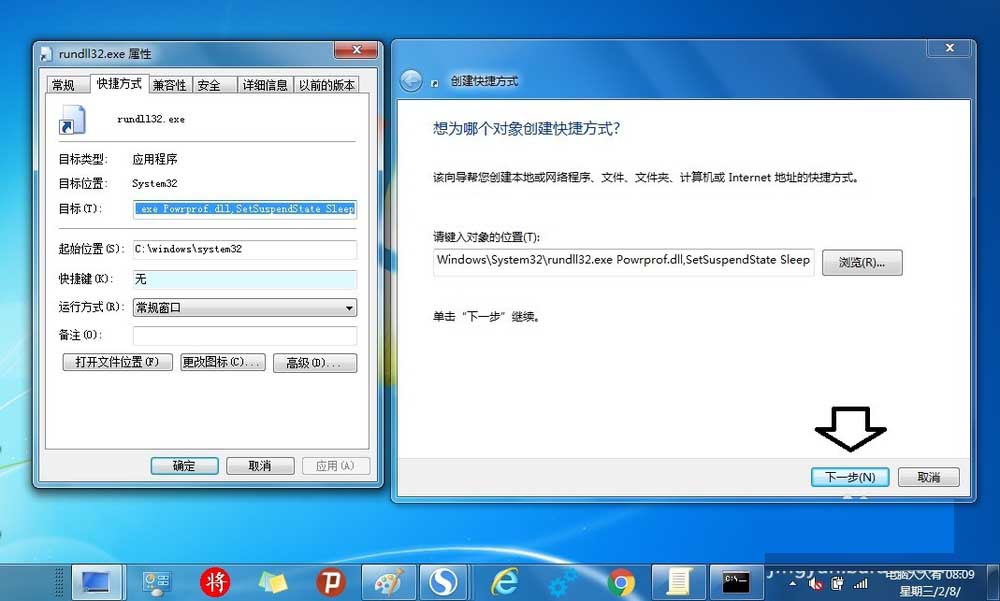Image resolution: width=1000 pixels, height=601 pixels.
Task: Click the 起始位置 start-in field
Action: coord(245,249)
